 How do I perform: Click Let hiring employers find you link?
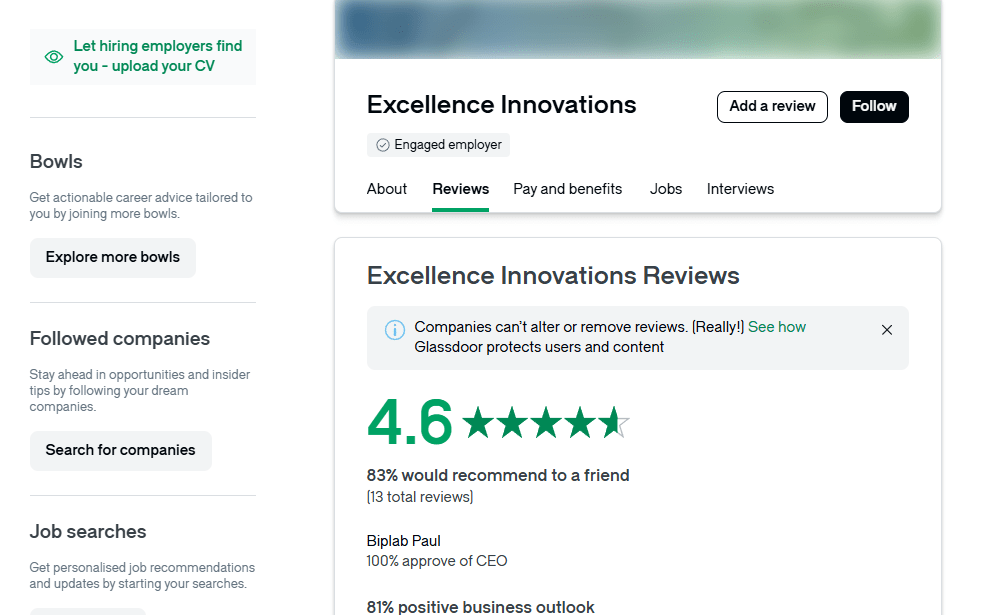(x=158, y=56)
